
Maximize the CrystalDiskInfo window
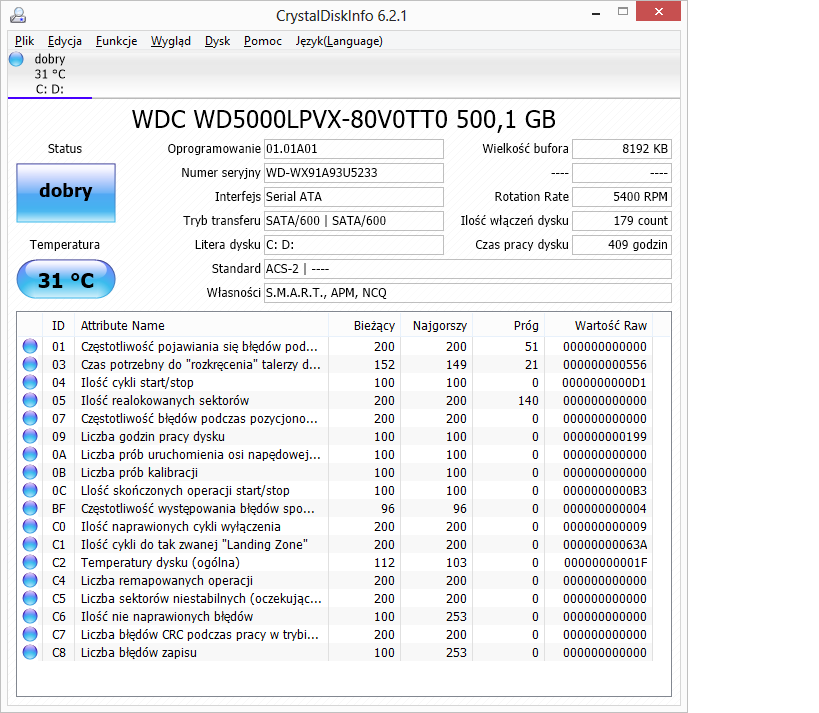[x=623, y=11]
